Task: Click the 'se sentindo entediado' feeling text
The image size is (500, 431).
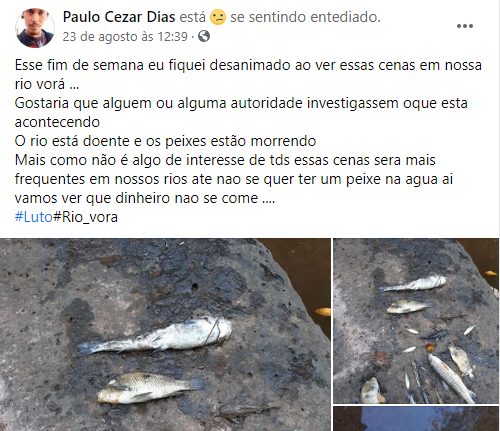Action: [x=305, y=17]
